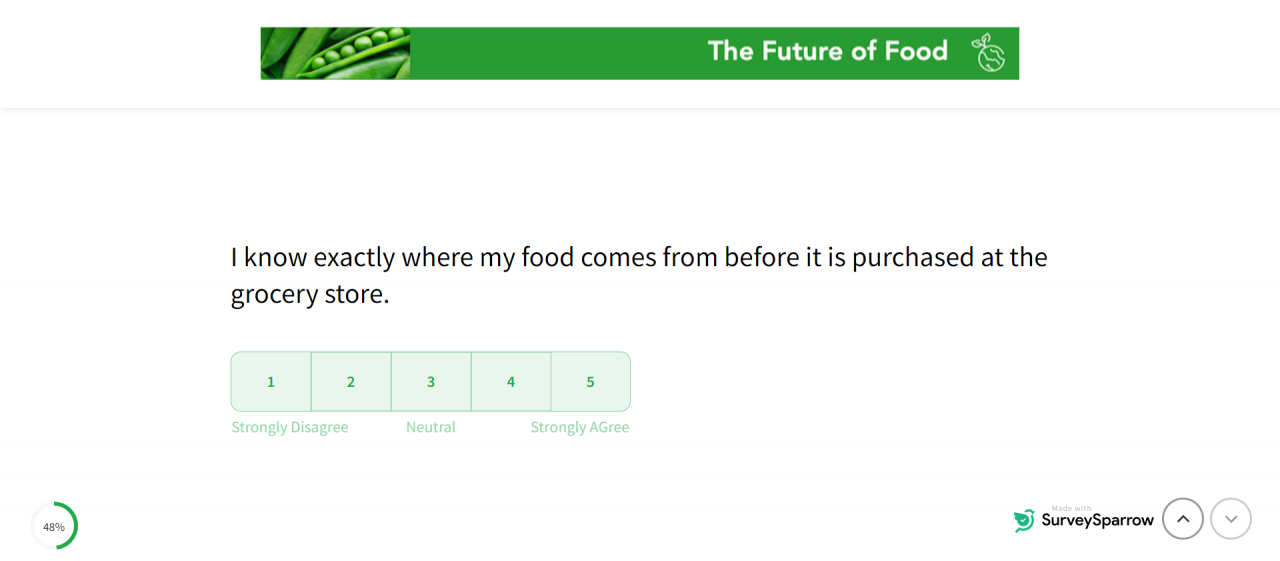Click the "48%" text inside the ring
The image size is (1280, 561).
click(x=54, y=527)
